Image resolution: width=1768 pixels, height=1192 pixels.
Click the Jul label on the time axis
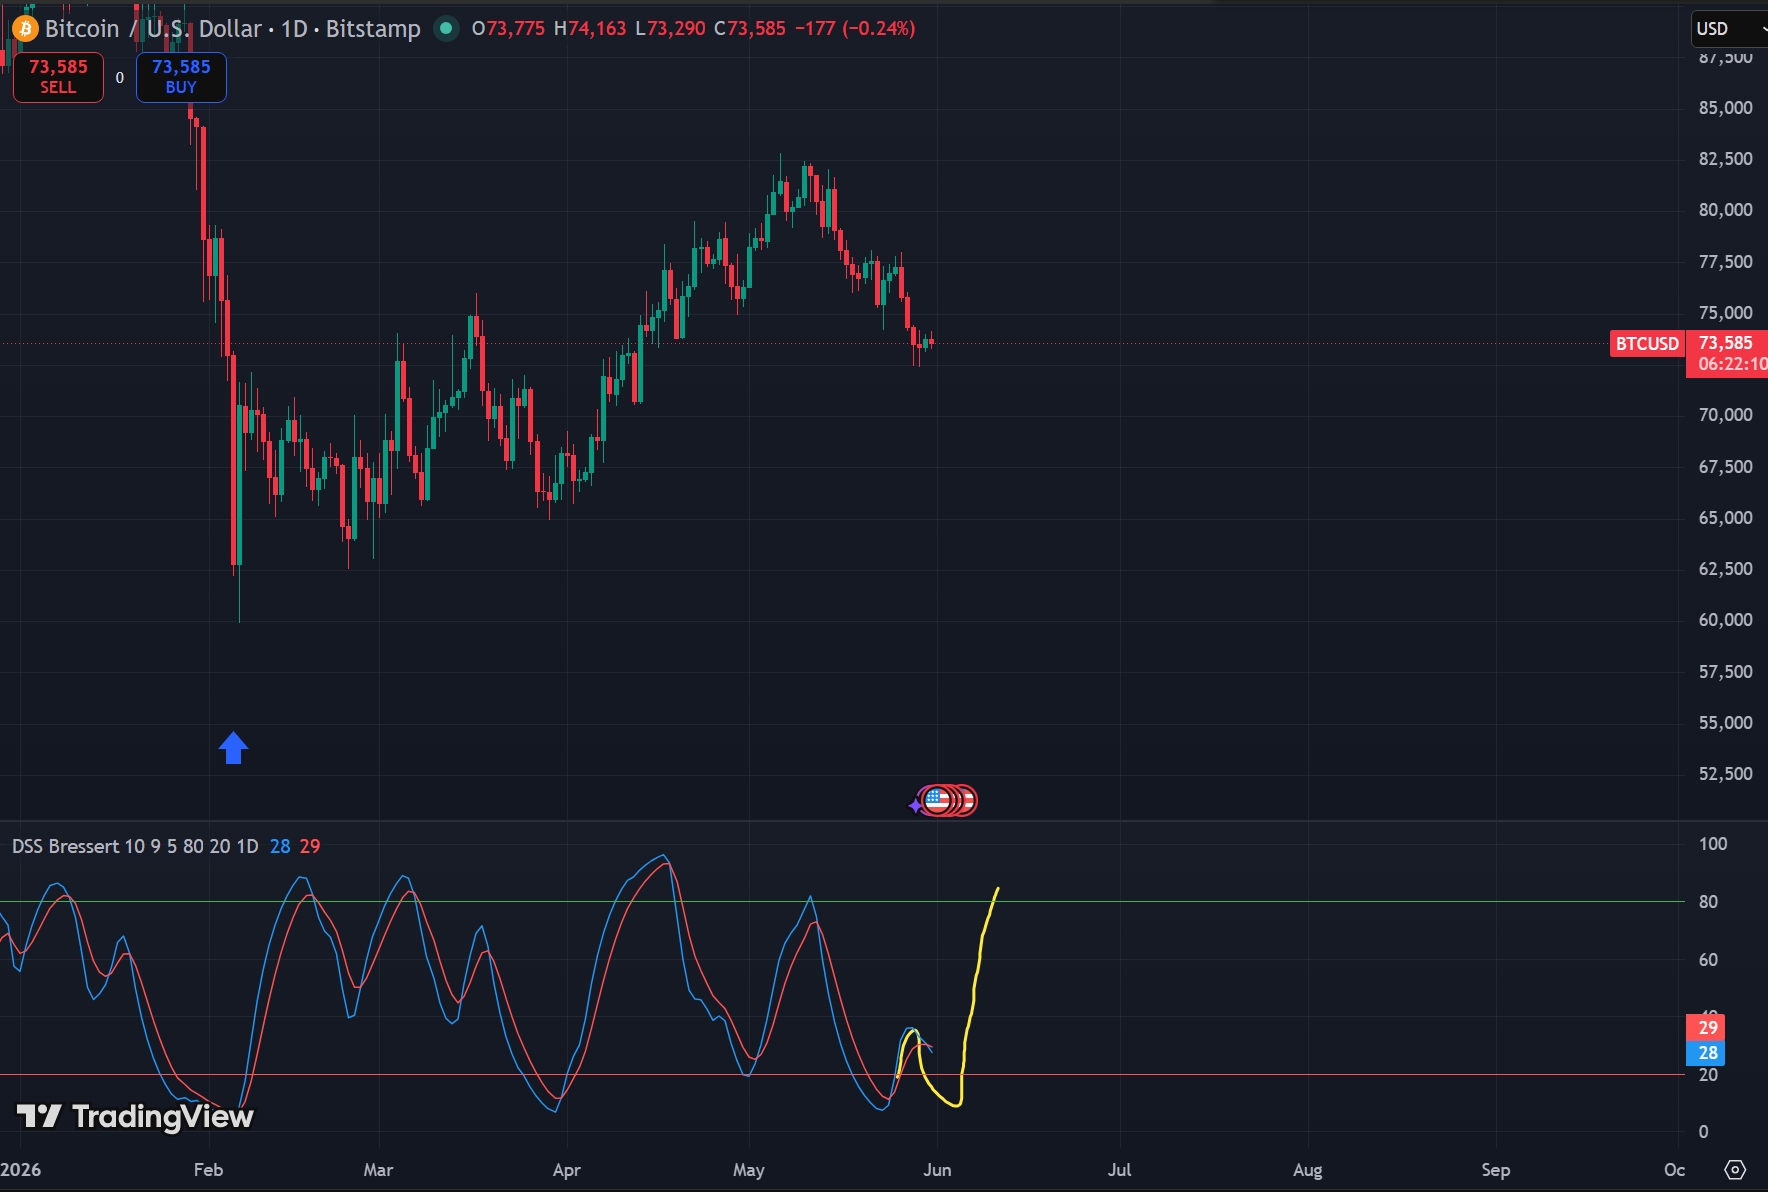coord(1119,1170)
